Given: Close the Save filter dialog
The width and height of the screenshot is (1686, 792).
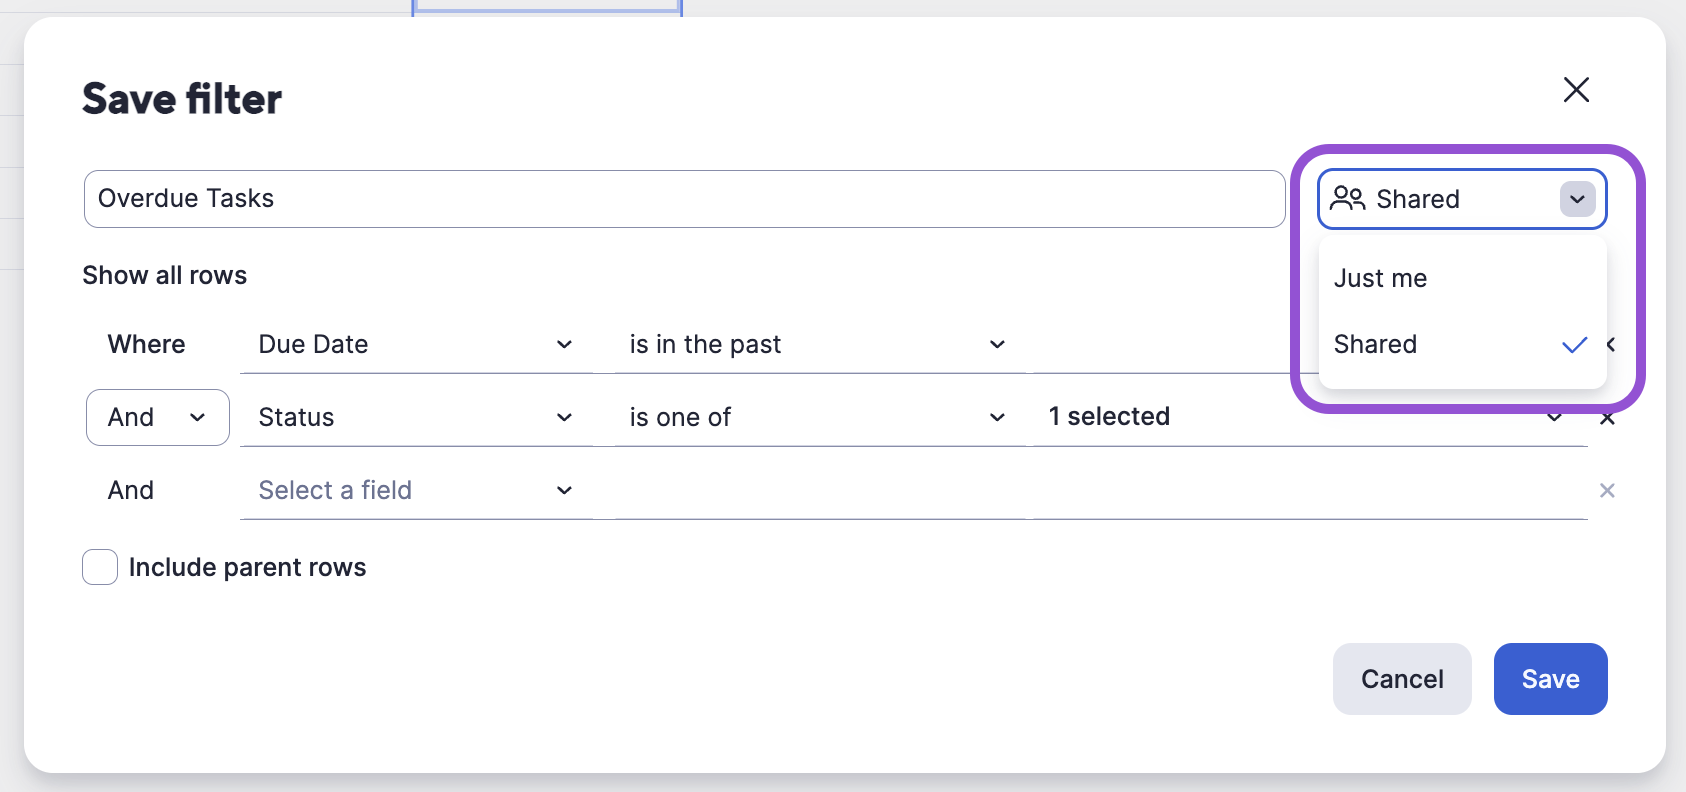Looking at the screenshot, I should (x=1576, y=90).
